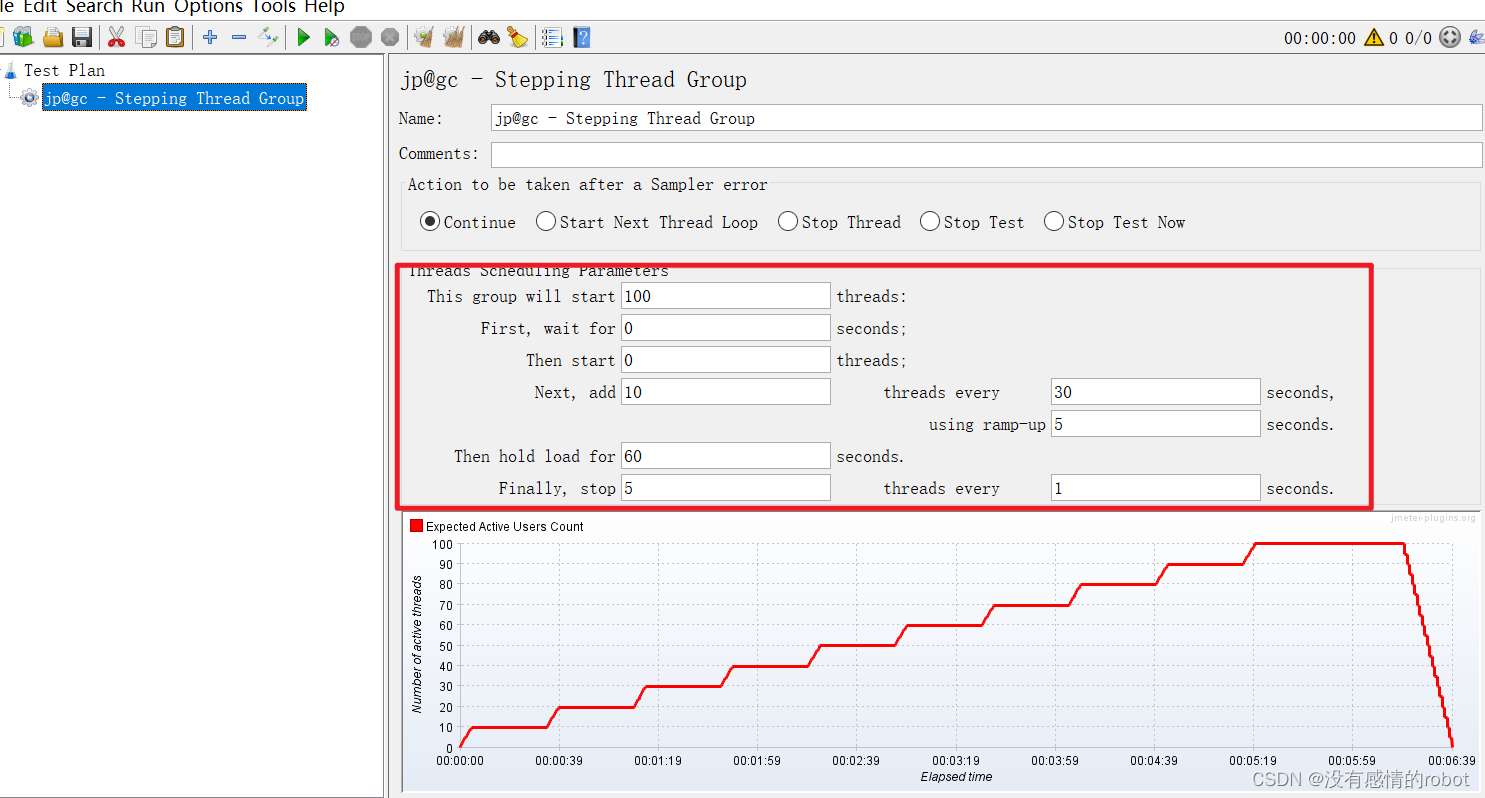1485x798 pixels.
Task: Click 'First, wait for' seconds field
Action: 726,328
